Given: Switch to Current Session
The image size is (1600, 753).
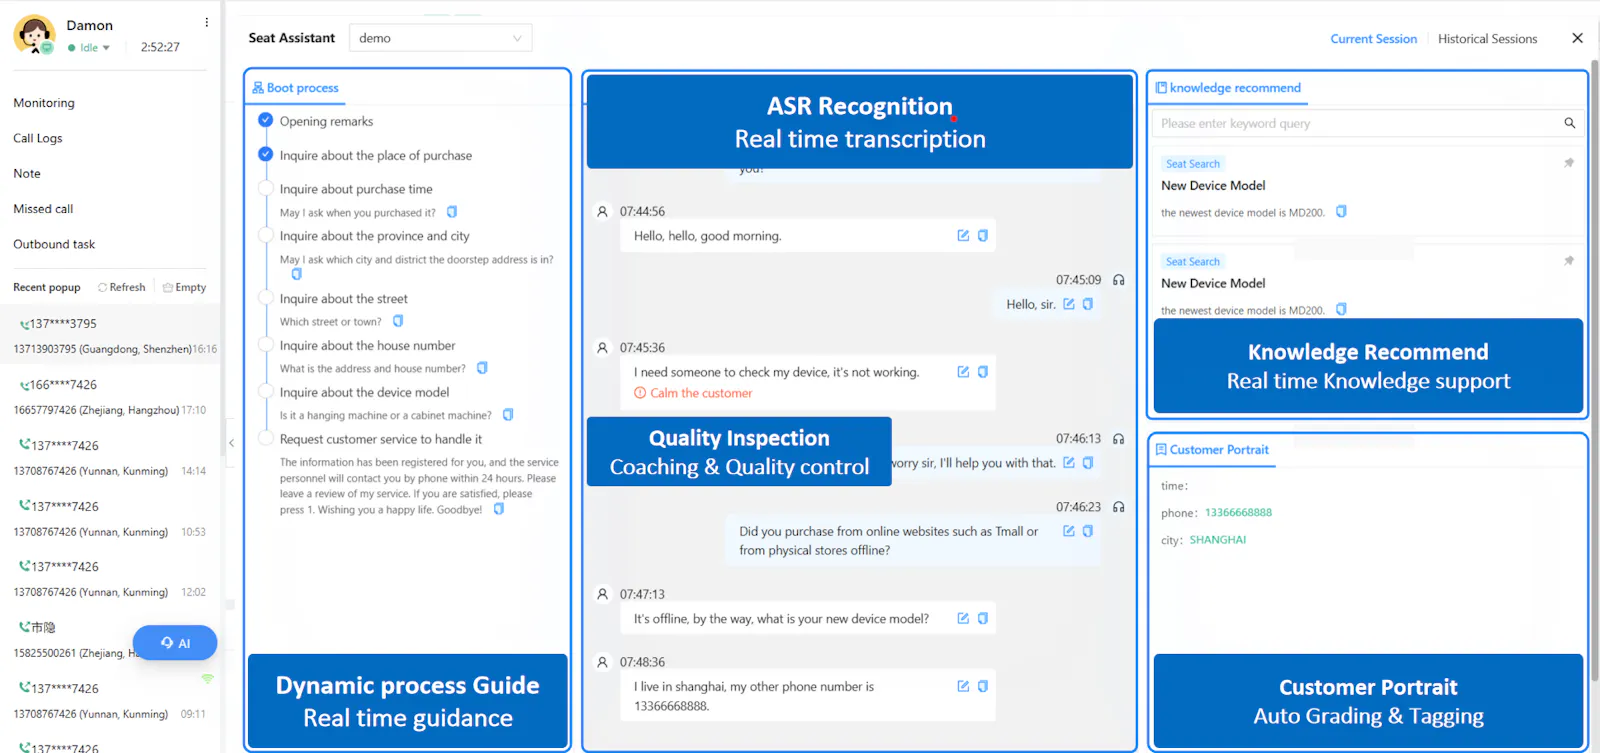Looking at the screenshot, I should tap(1373, 39).
